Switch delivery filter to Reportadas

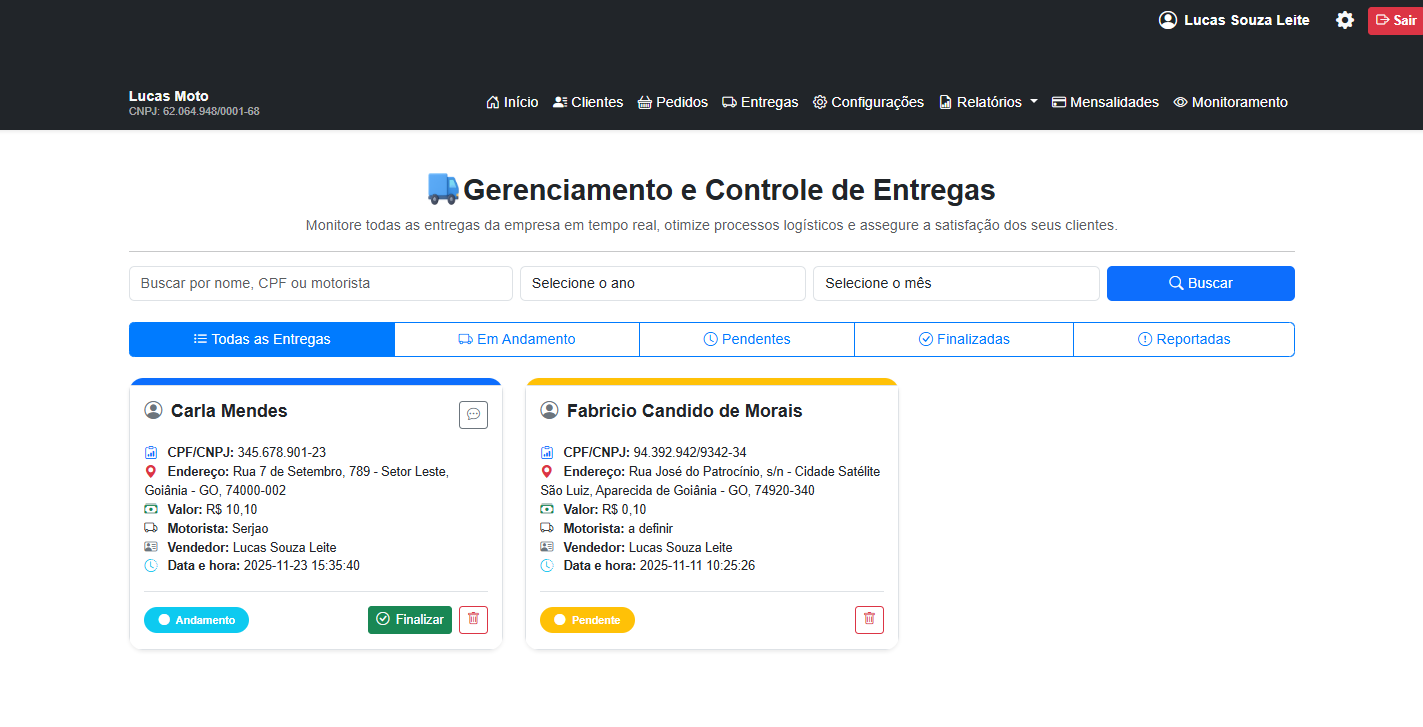coord(1184,339)
